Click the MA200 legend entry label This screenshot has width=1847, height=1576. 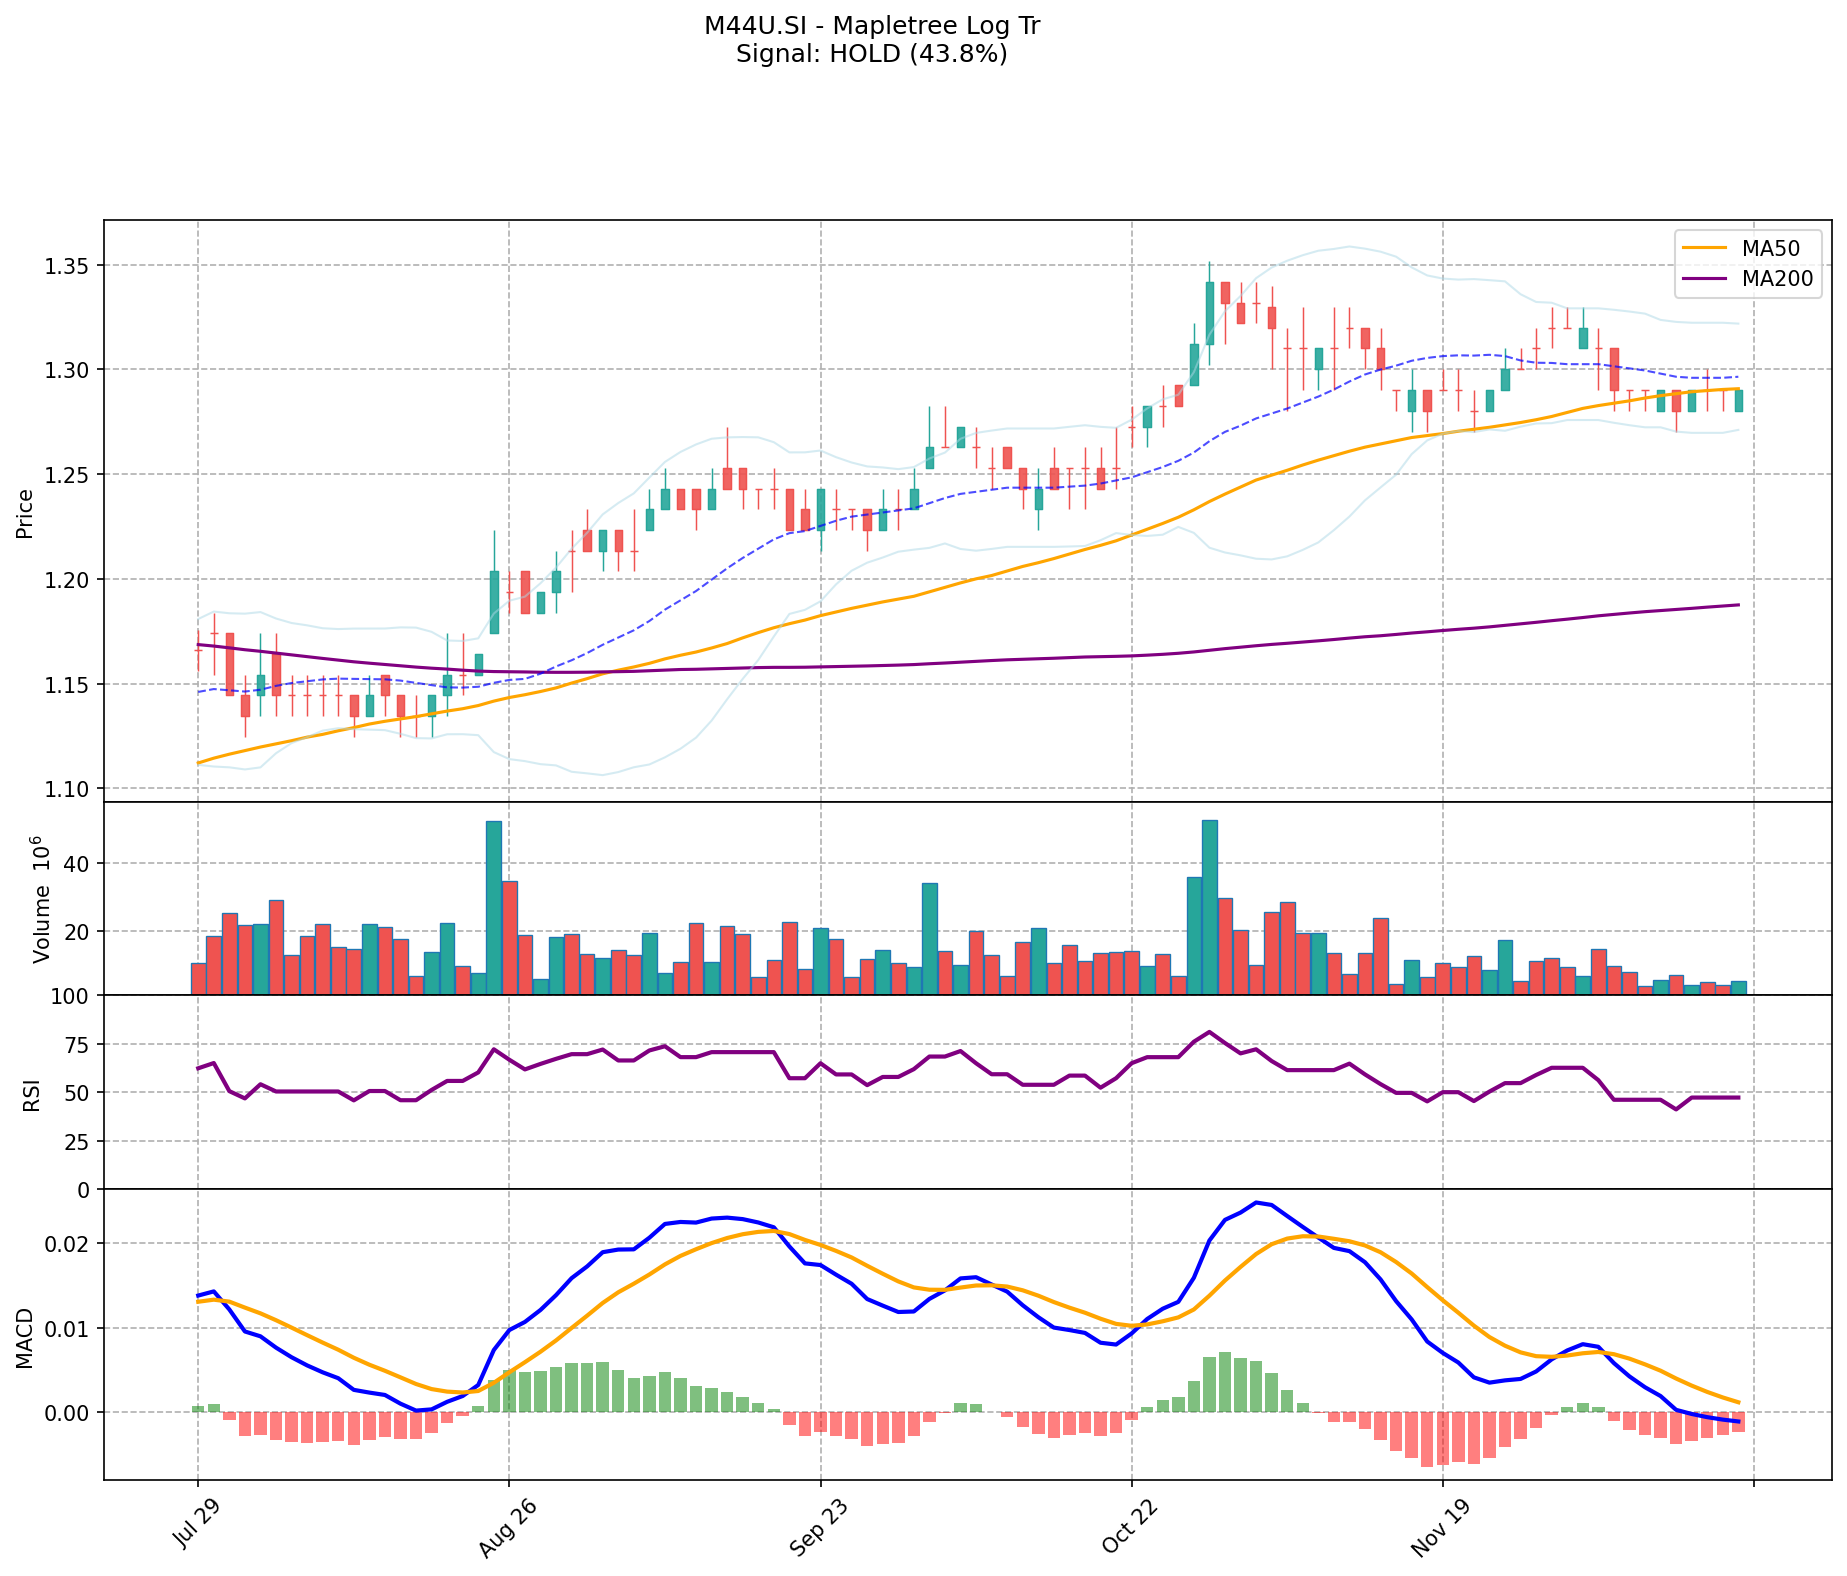pyautogui.click(x=1777, y=279)
